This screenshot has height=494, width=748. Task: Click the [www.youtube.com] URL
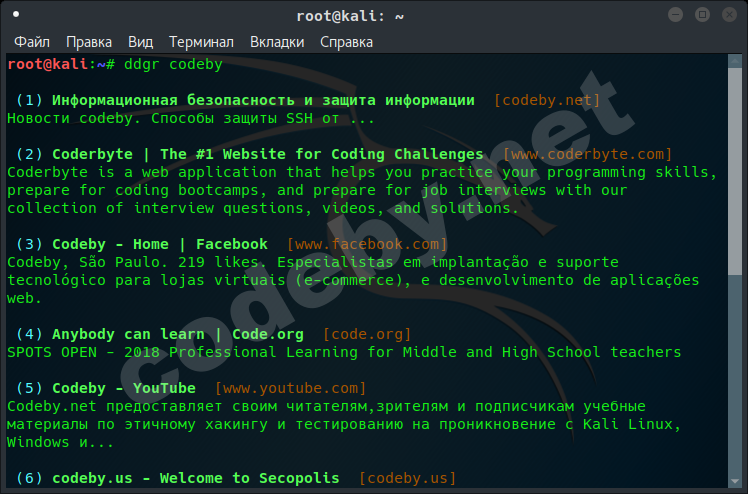point(291,388)
